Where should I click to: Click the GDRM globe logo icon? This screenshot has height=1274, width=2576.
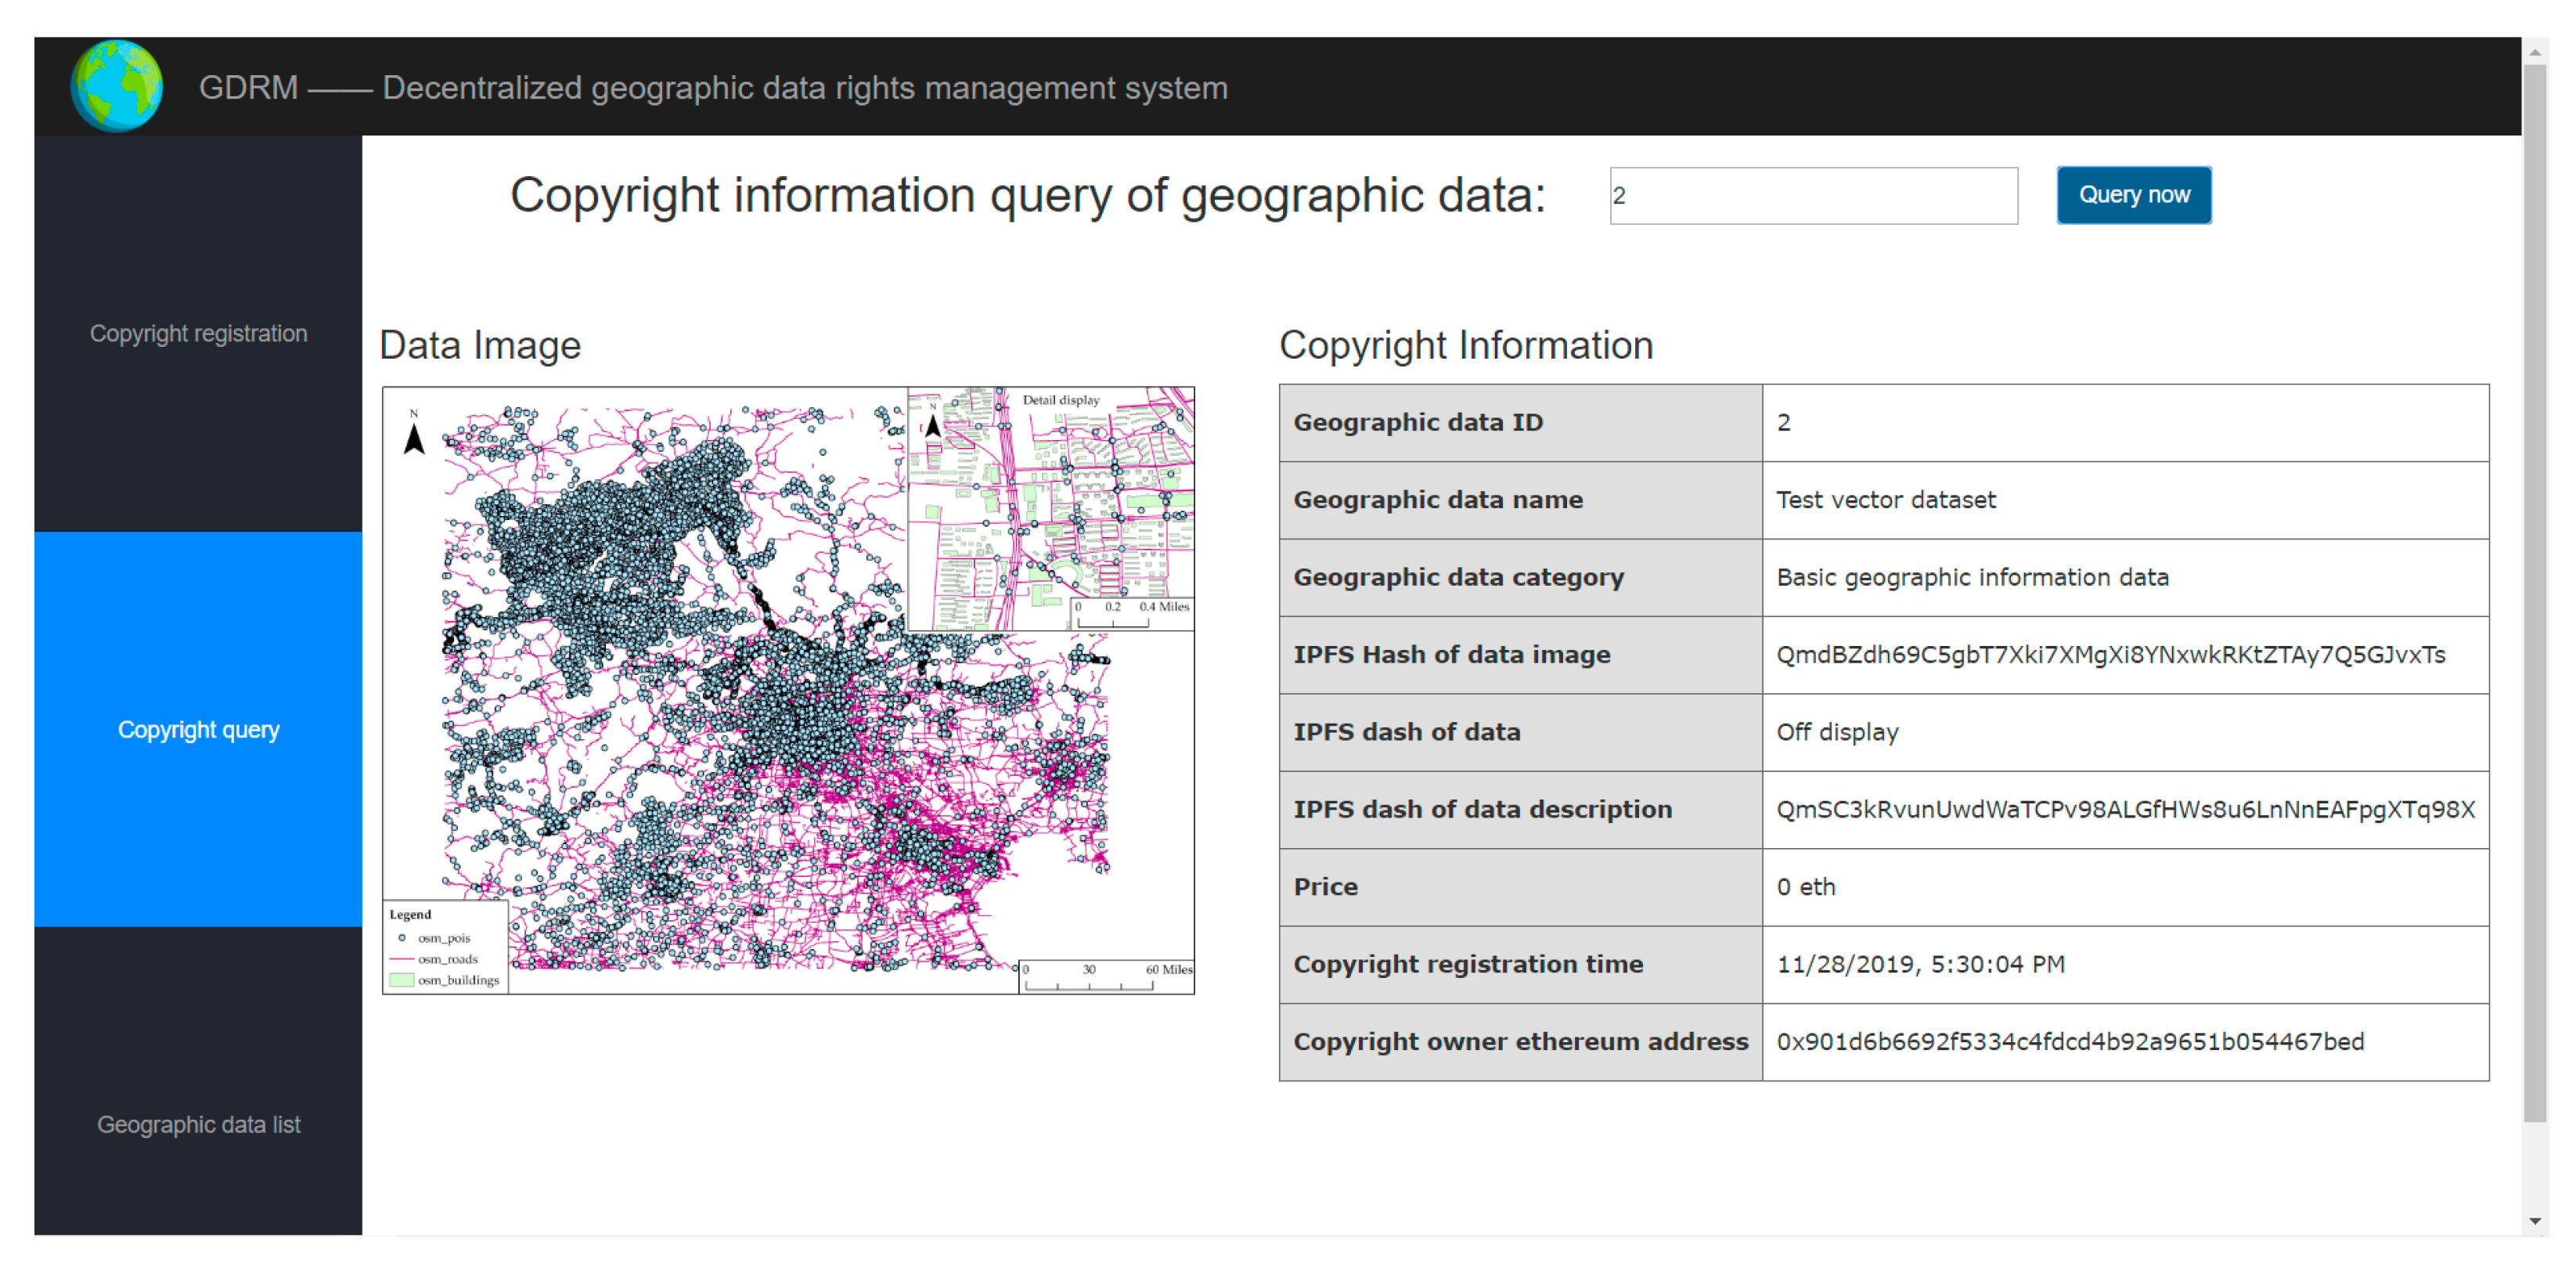(x=116, y=86)
